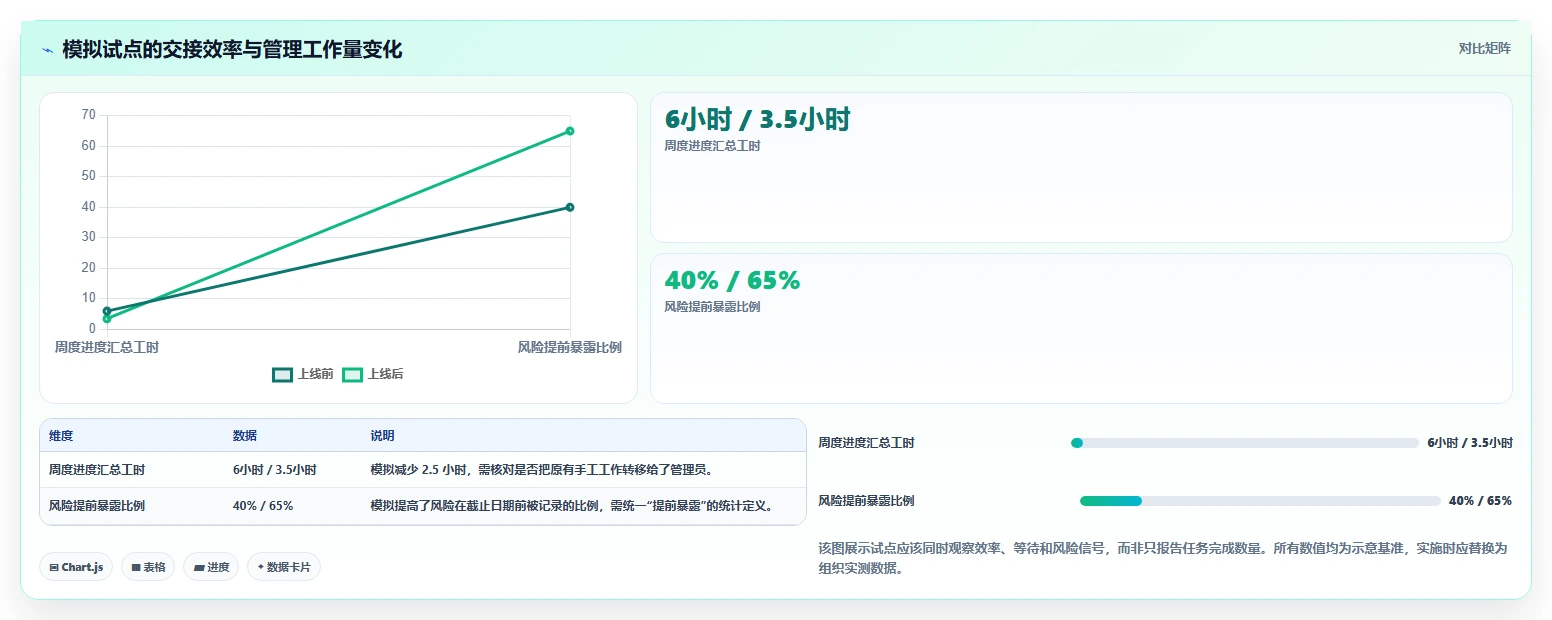Click the title 模拟试点的交接效率与管理工作量变化
Screen dimensions: 1552x620
click(x=232, y=50)
